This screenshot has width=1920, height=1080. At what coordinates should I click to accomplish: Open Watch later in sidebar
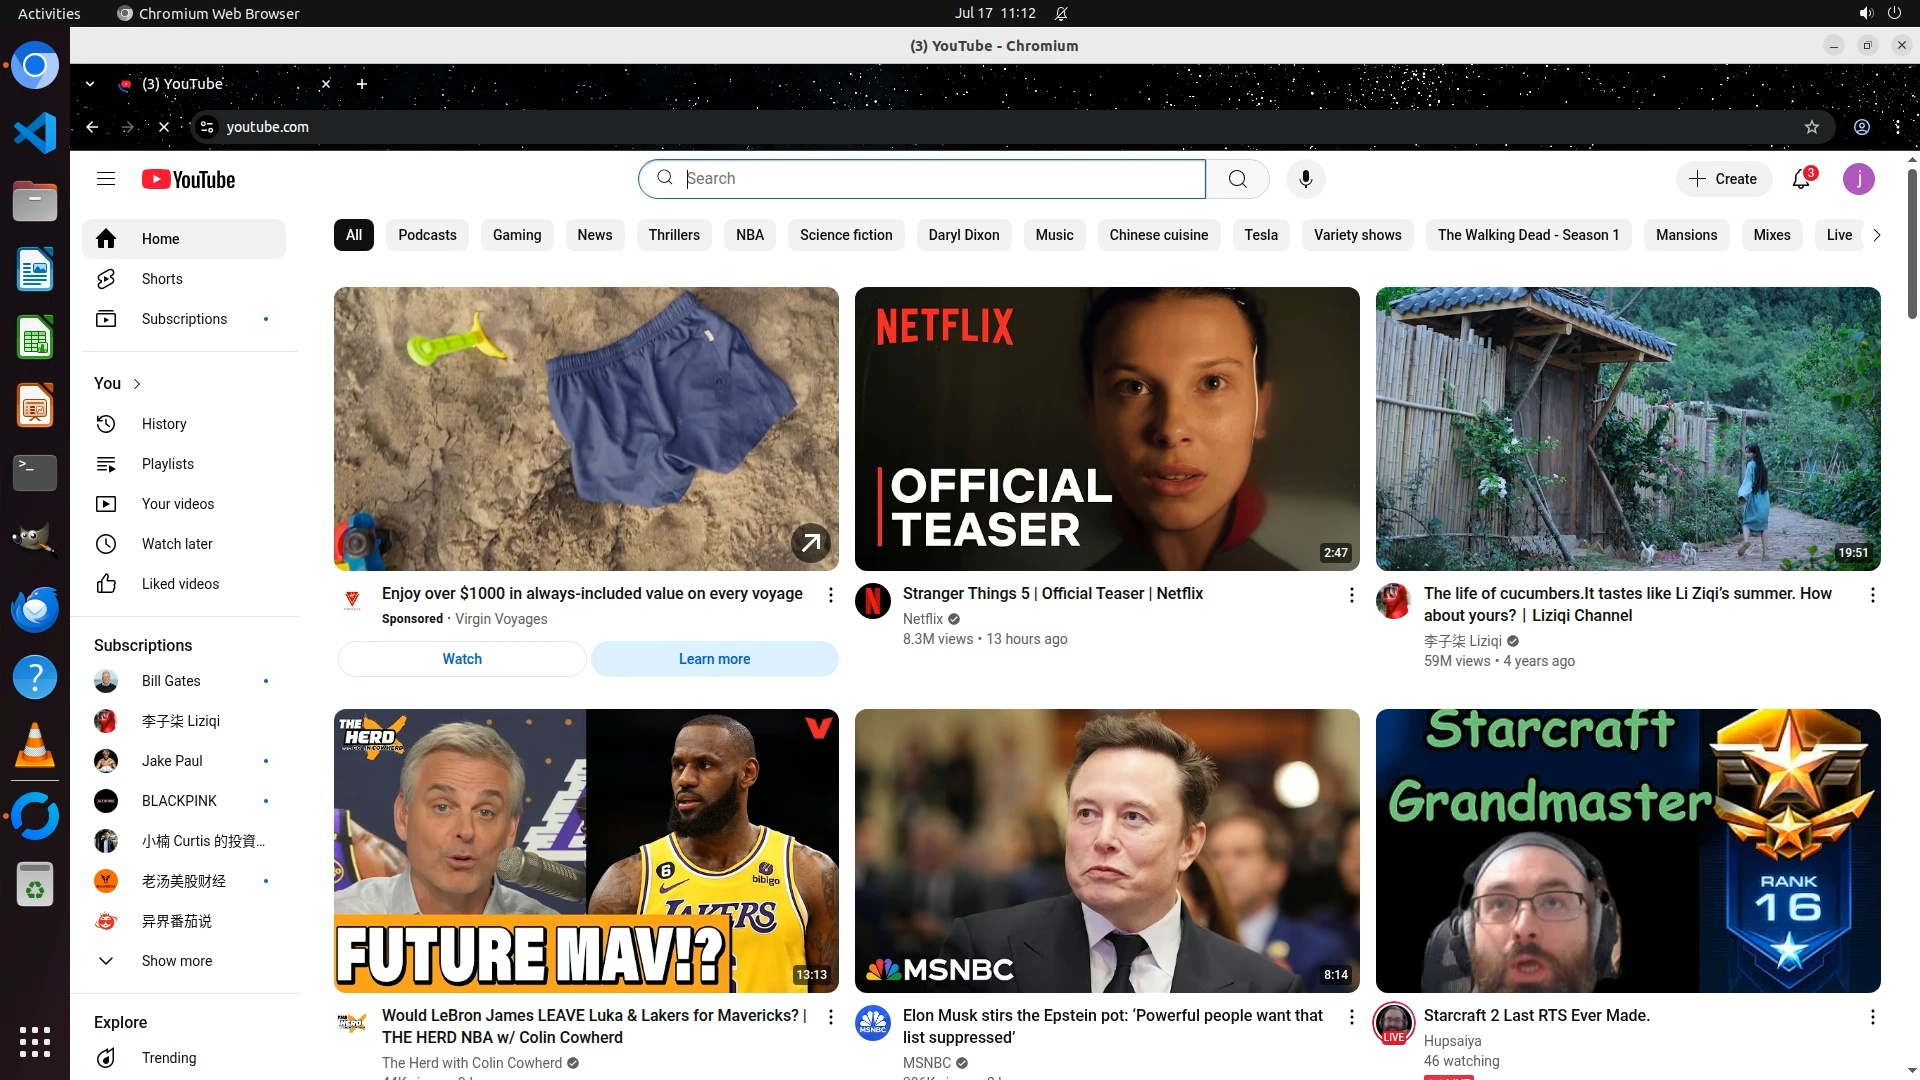click(x=176, y=544)
